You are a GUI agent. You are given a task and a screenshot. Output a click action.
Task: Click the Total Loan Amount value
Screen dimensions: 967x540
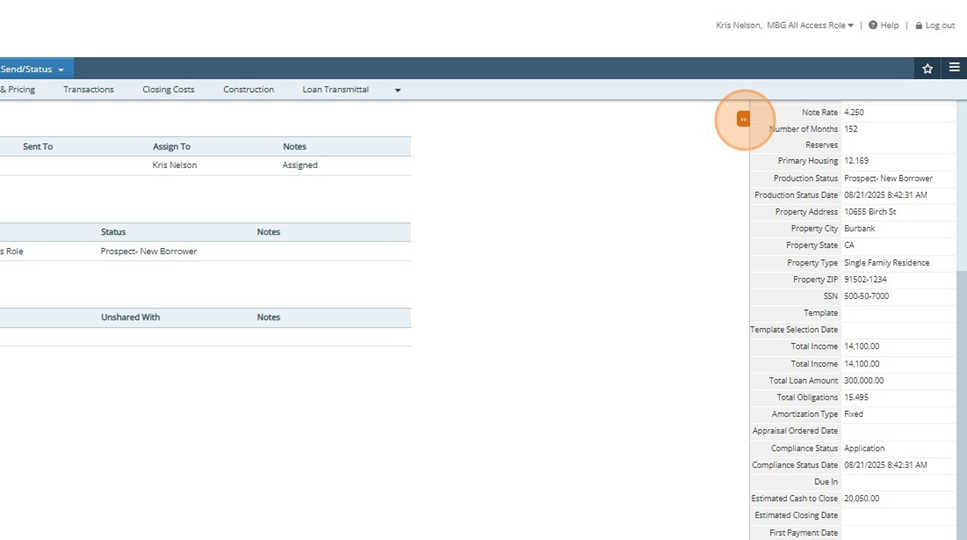point(863,381)
